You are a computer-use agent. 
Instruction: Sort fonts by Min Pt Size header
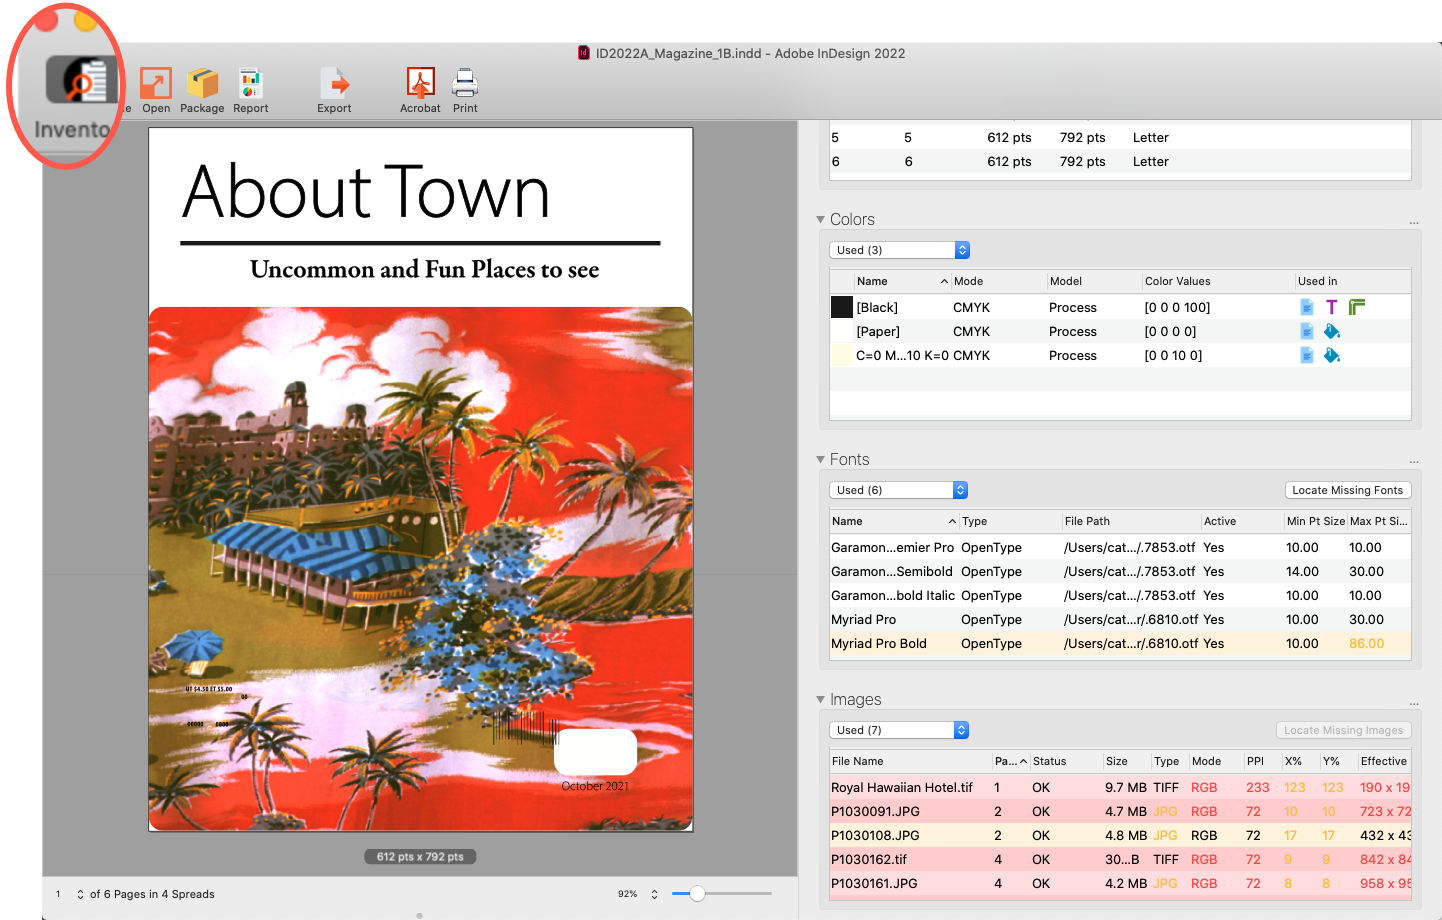pyautogui.click(x=1315, y=521)
